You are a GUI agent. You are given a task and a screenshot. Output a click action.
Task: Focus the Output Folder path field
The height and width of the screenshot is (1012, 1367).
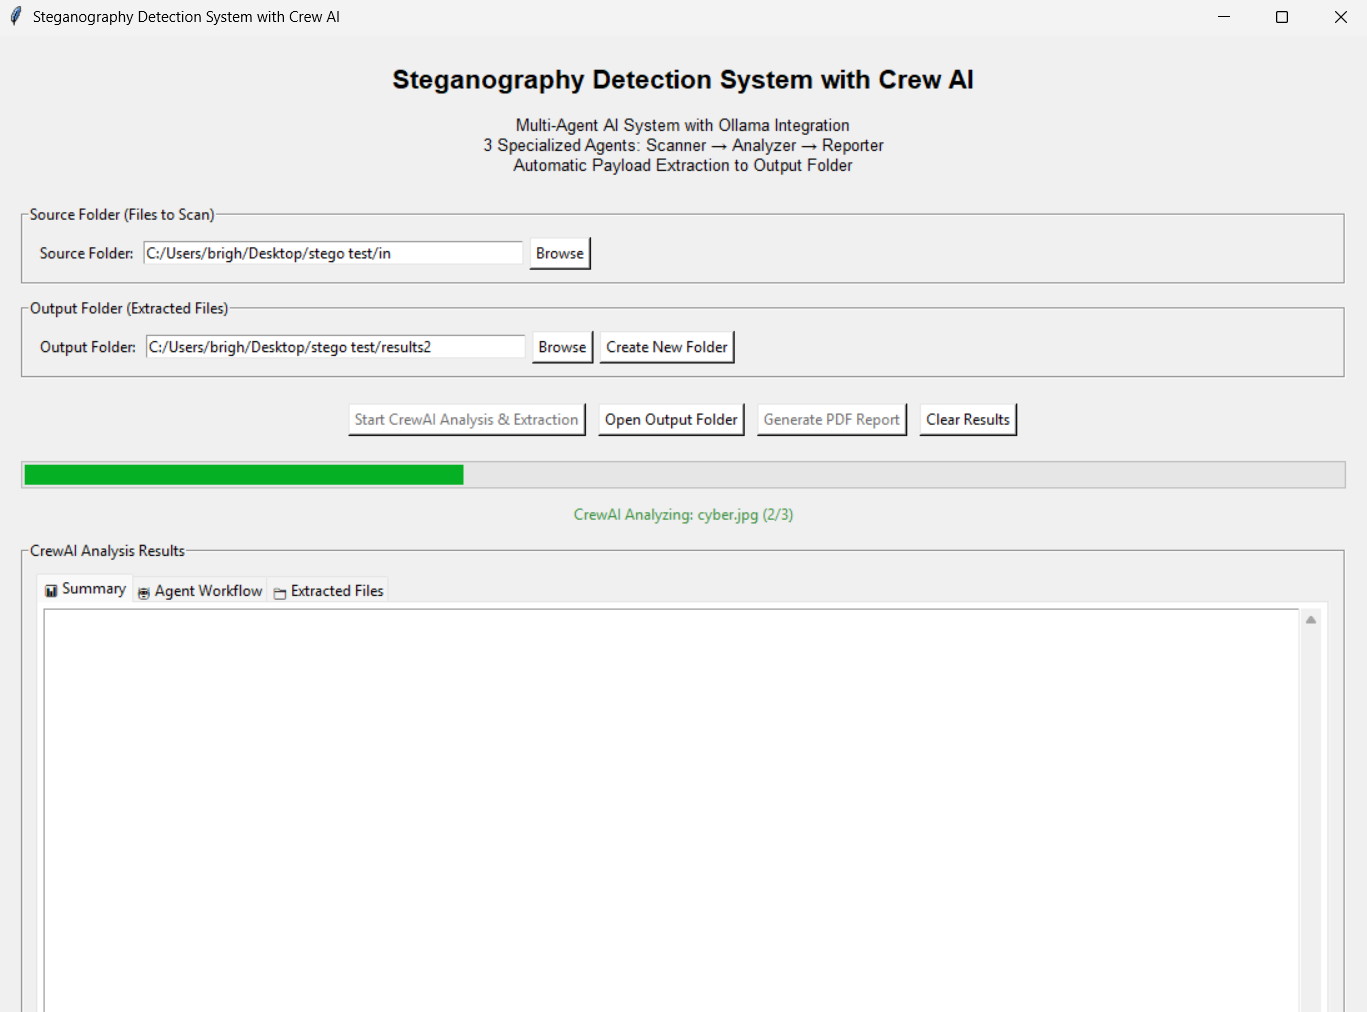point(335,347)
